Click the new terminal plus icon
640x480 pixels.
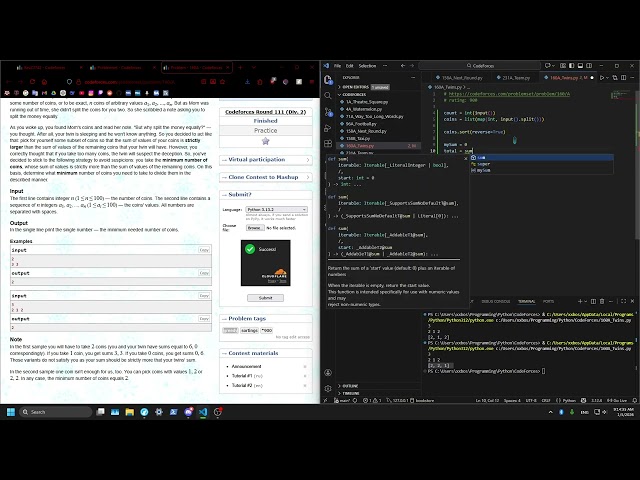(x=580, y=301)
